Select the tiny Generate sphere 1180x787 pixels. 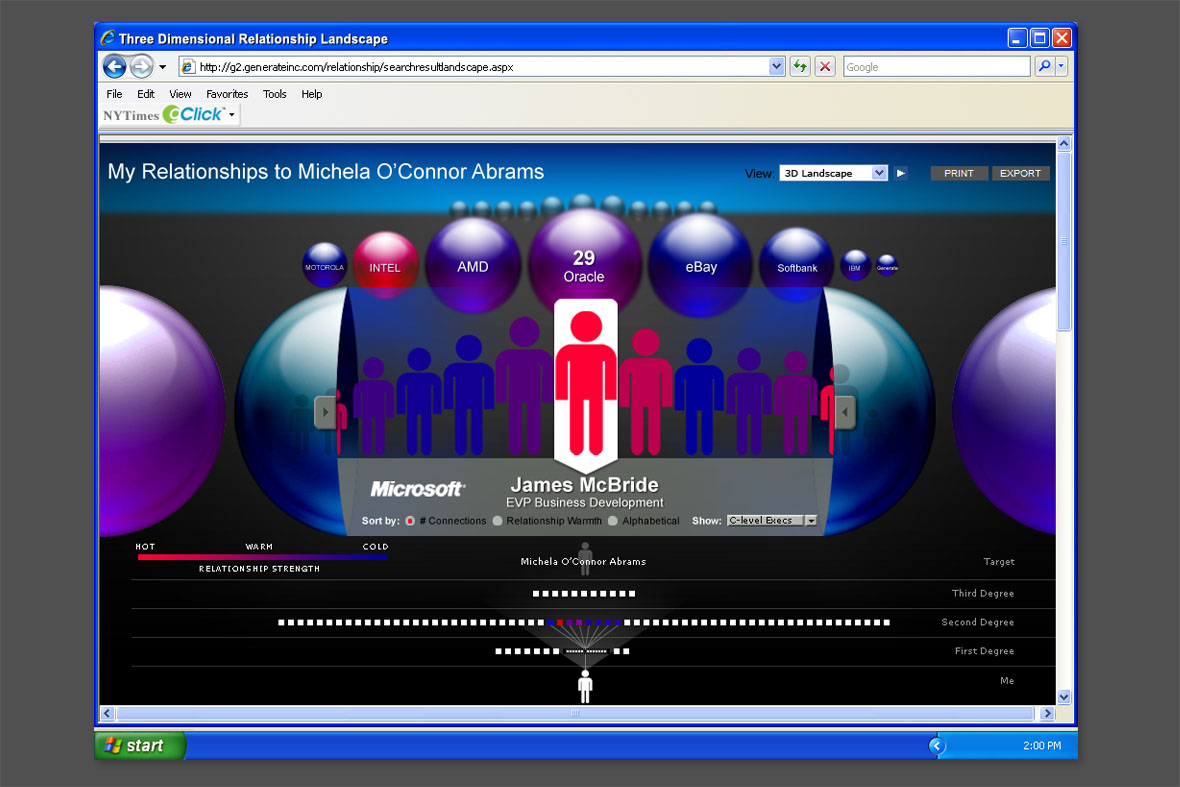click(887, 266)
